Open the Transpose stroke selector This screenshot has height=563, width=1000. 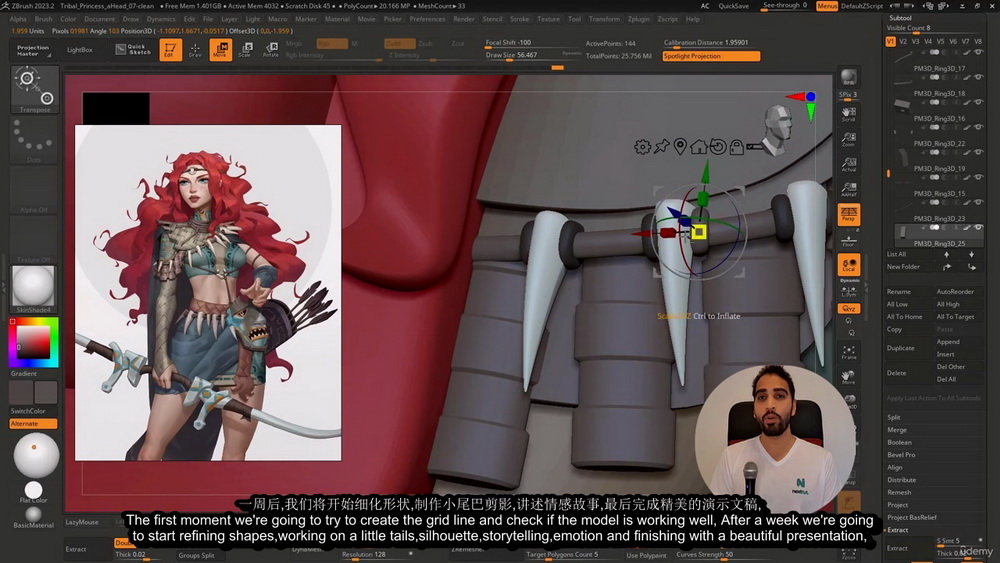[35, 89]
